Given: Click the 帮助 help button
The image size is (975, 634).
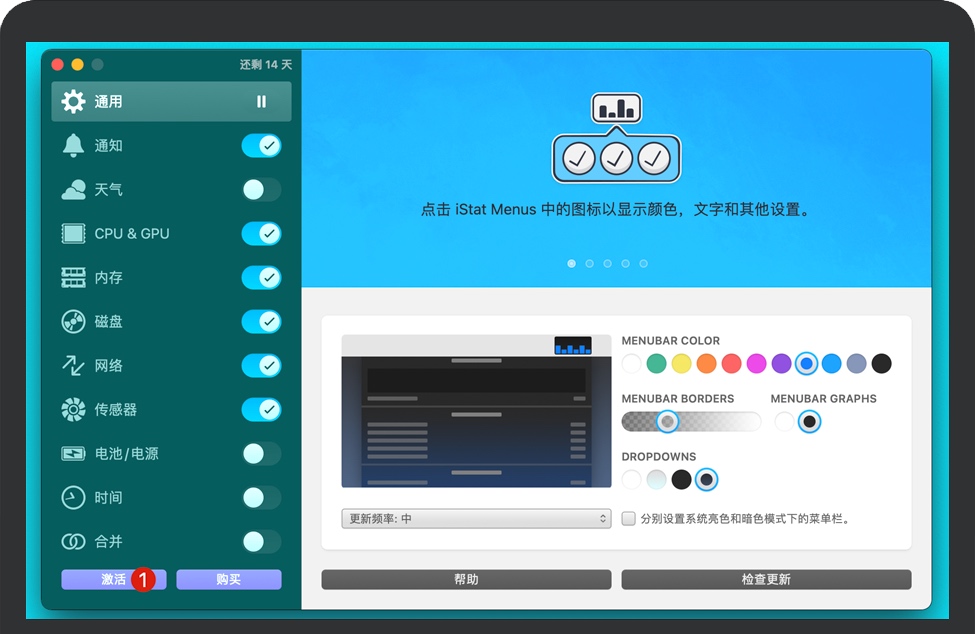Looking at the screenshot, I should pyautogui.click(x=466, y=579).
